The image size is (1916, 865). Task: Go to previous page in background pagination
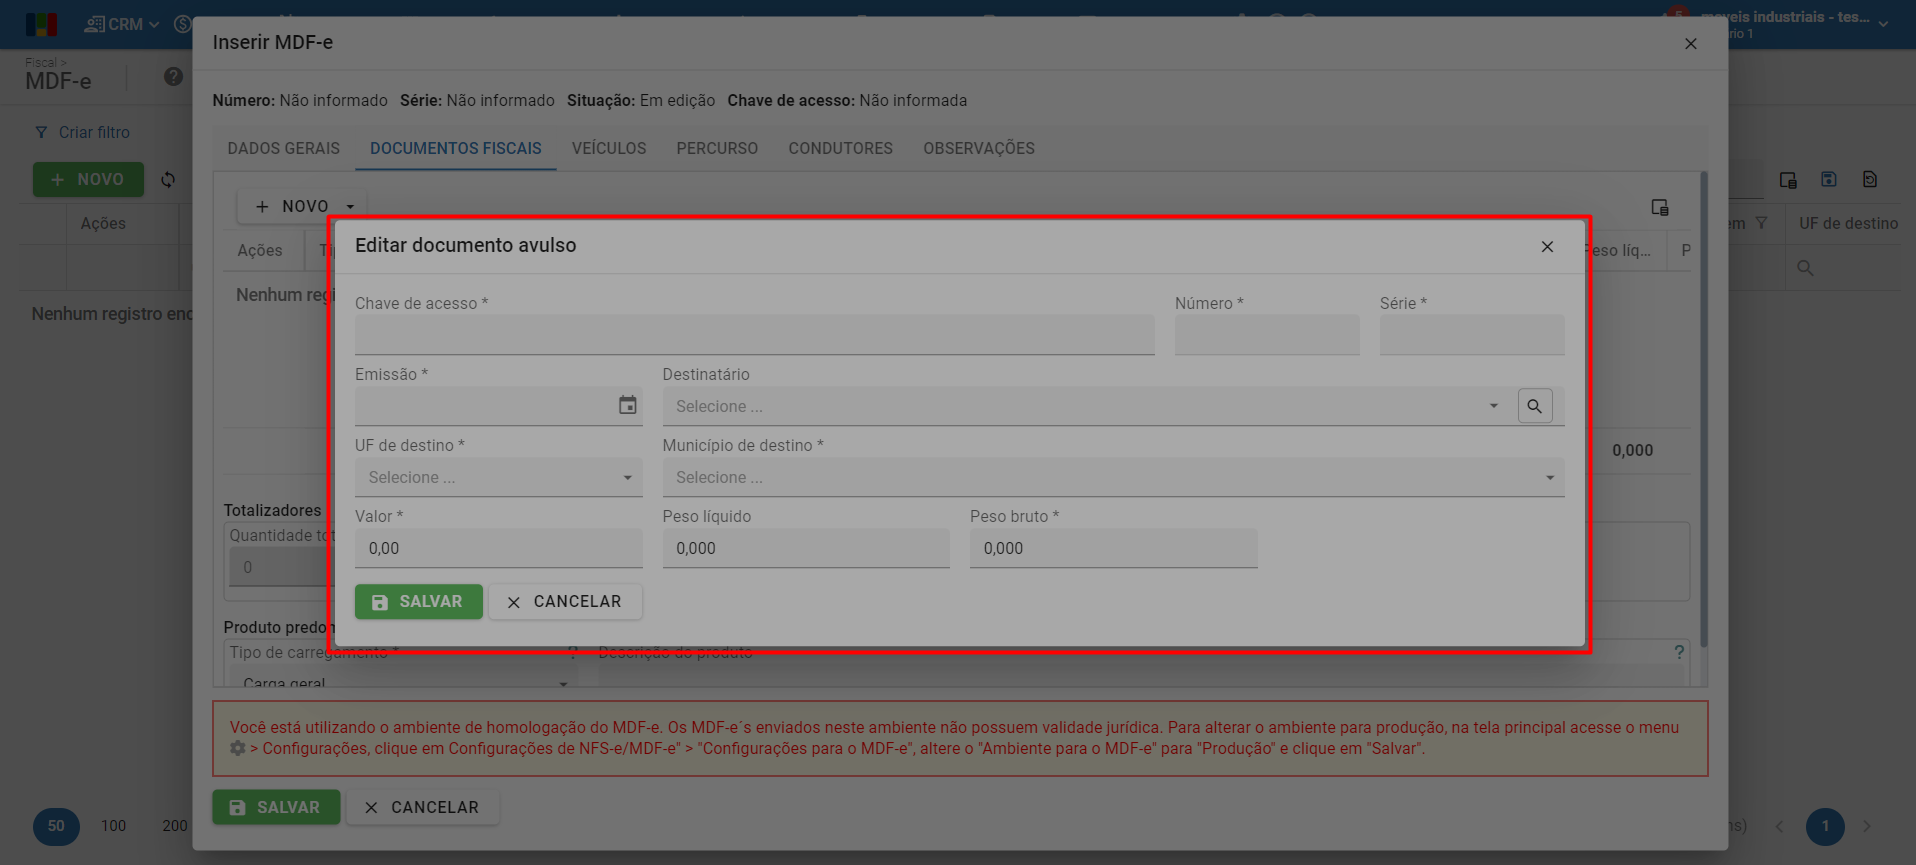[x=1779, y=826]
